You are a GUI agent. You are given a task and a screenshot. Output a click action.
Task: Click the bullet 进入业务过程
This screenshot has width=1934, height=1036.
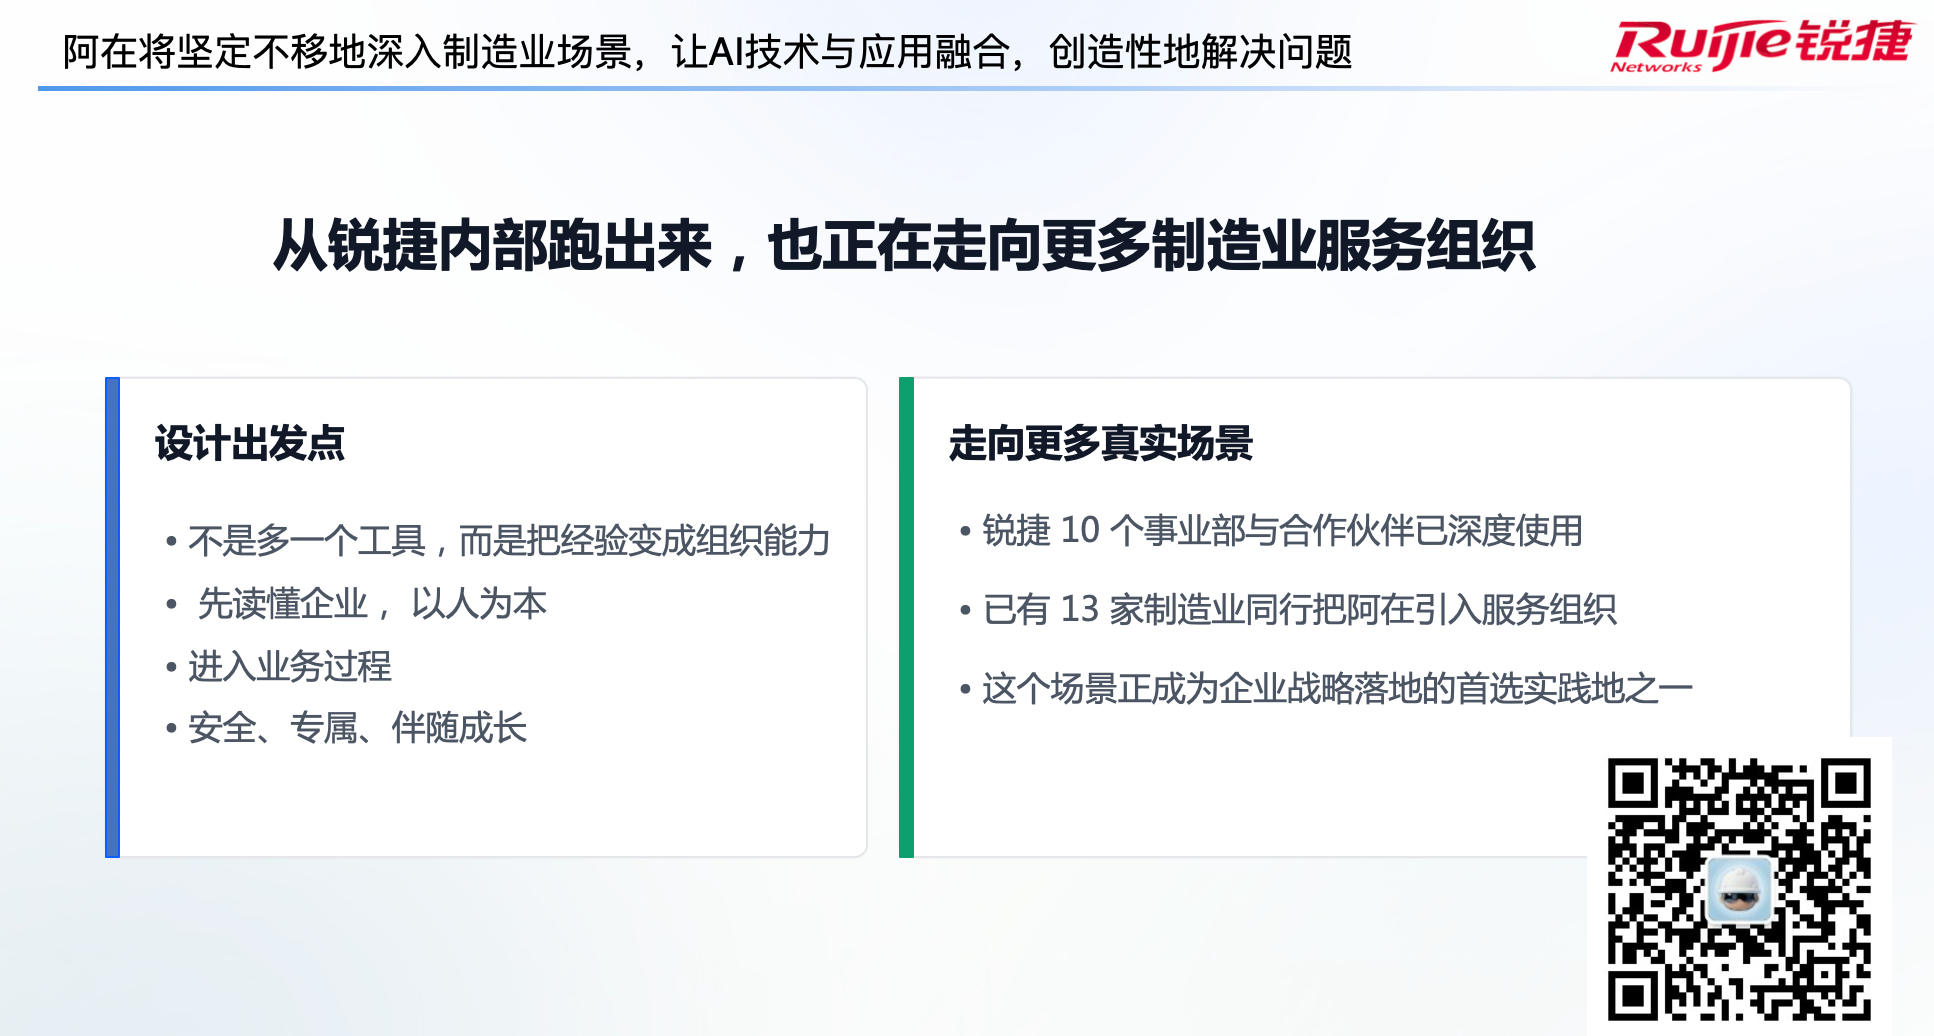289,666
